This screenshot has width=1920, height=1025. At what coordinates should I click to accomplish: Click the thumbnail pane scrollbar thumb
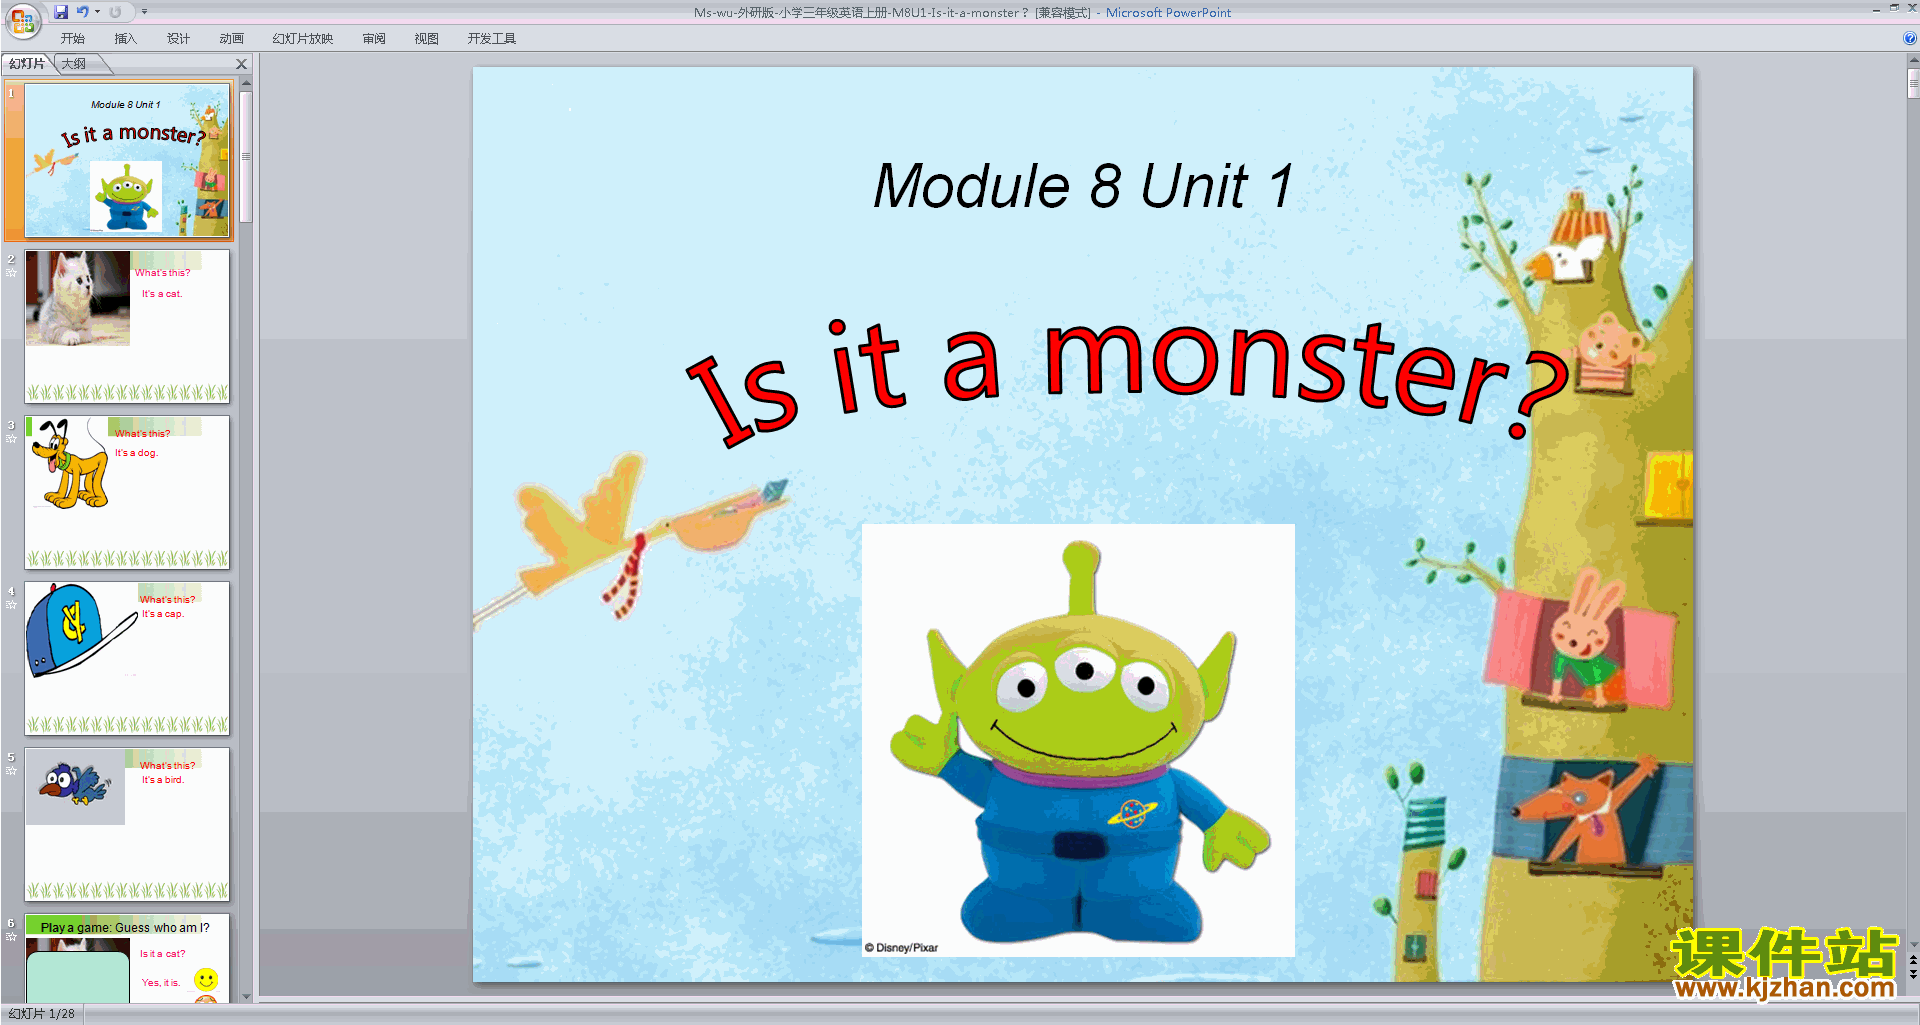[246, 157]
